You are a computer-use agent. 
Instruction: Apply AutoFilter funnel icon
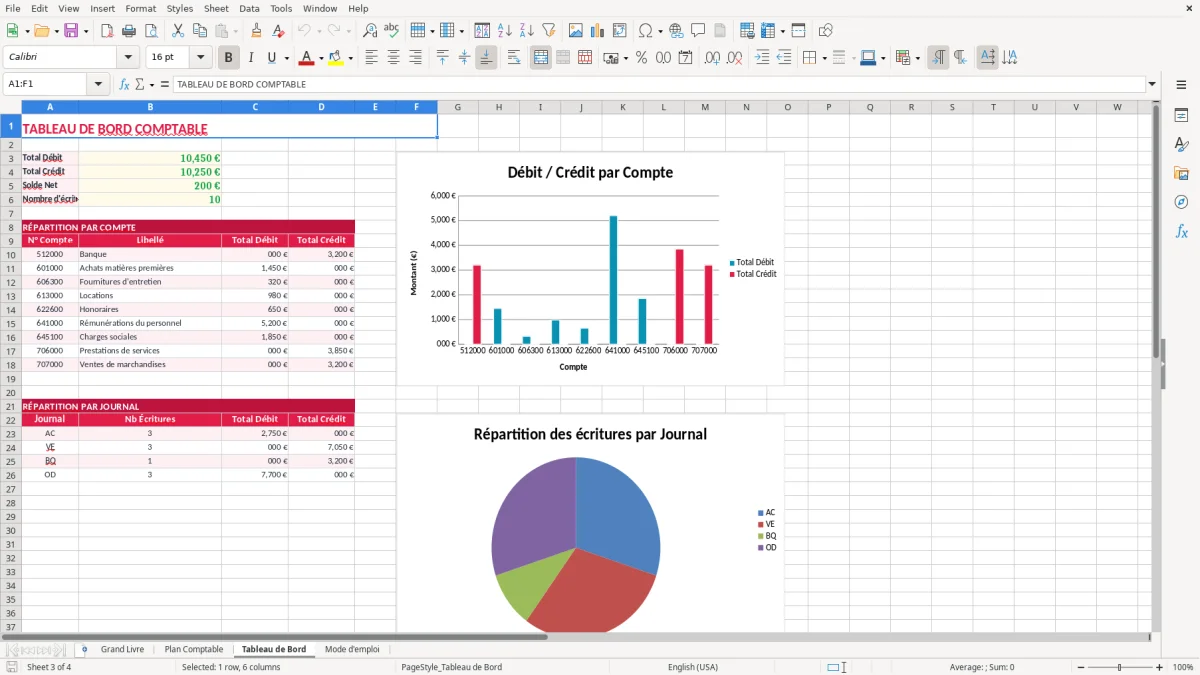click(549, 31)
